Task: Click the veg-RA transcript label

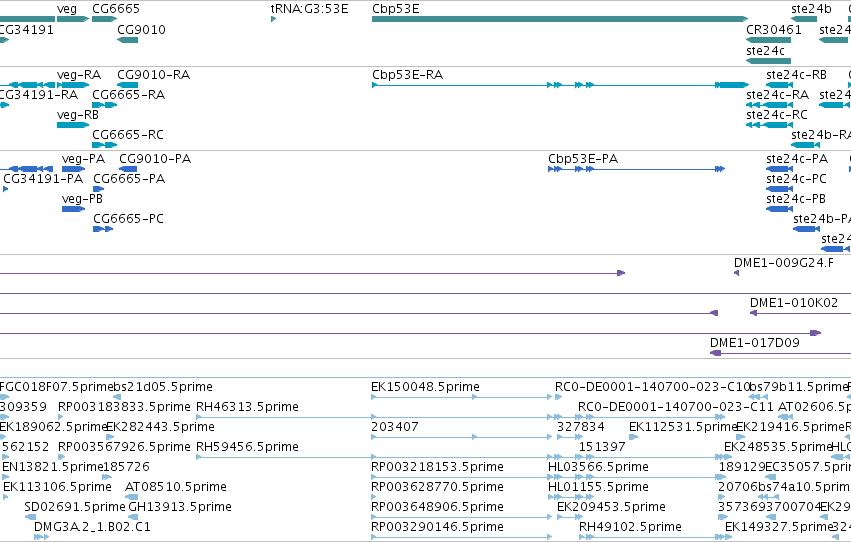Action: 79,74
